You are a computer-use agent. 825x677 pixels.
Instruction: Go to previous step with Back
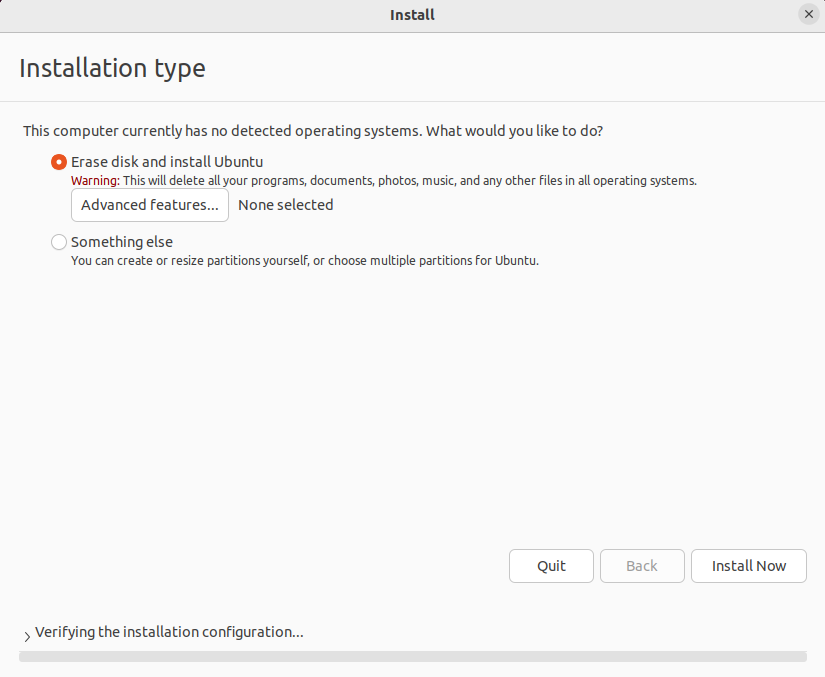[x=642, y=566]
